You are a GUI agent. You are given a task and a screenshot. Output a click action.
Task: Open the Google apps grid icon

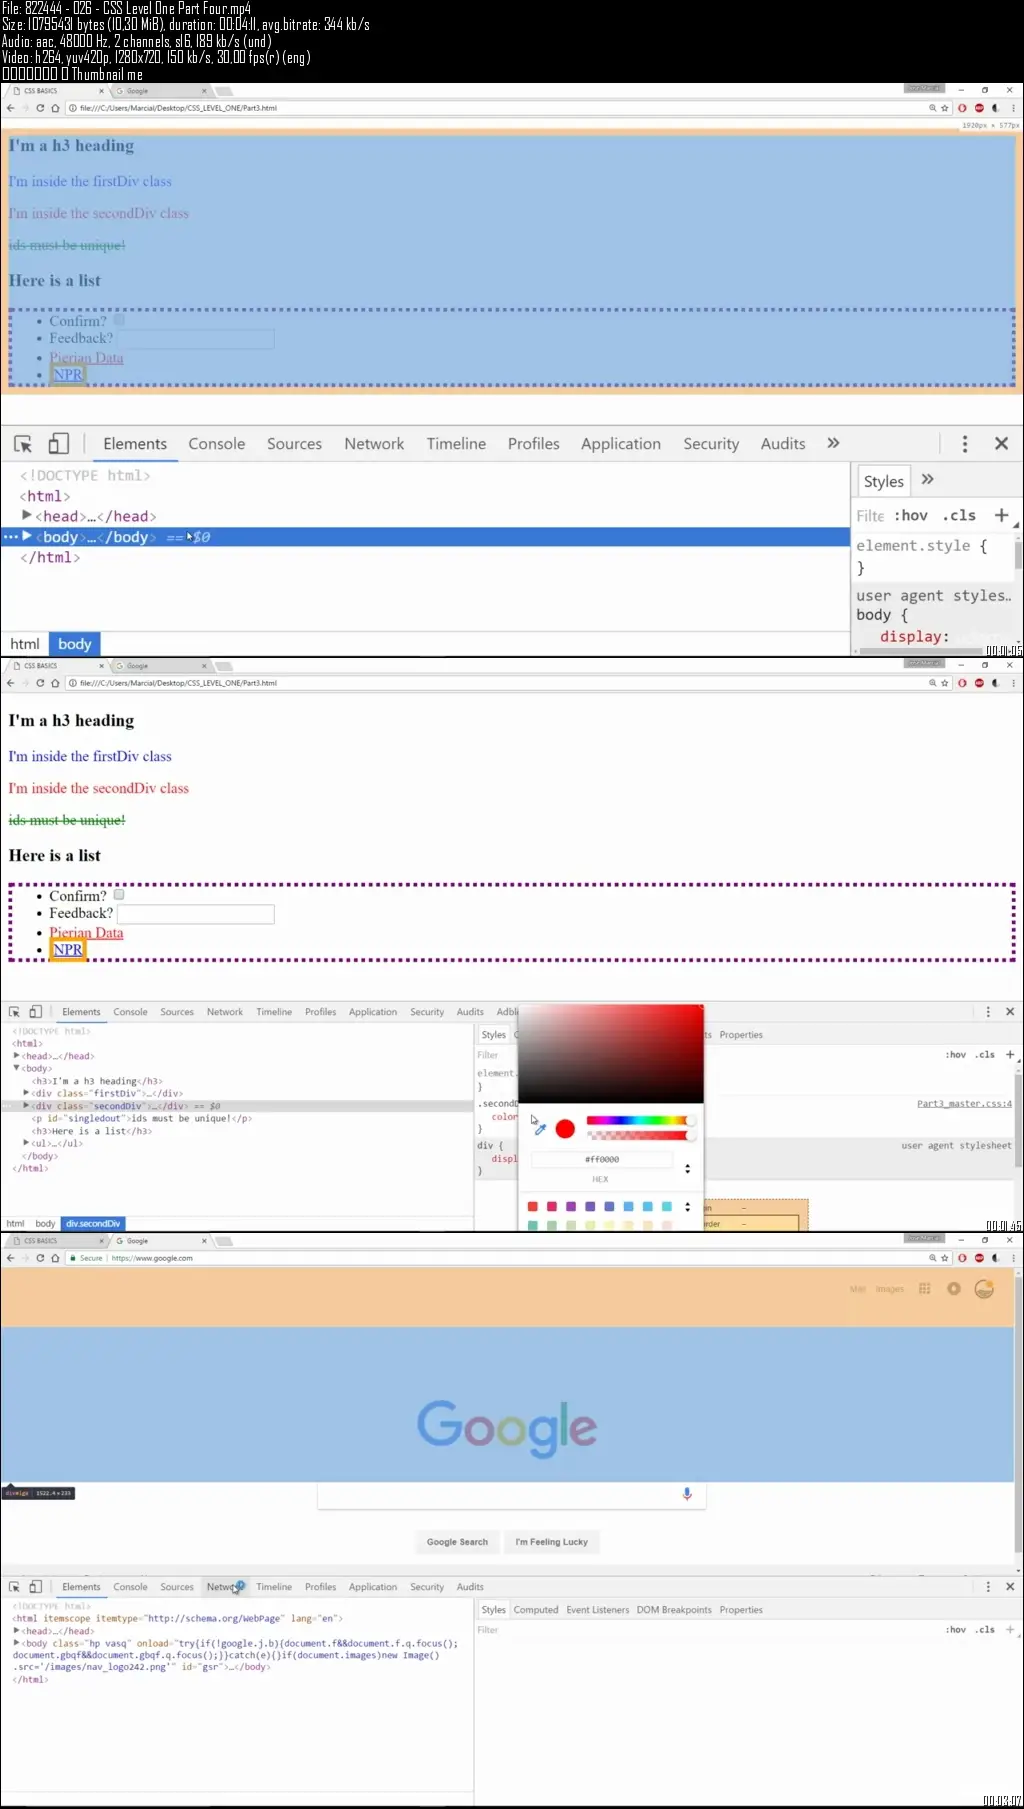tap(924, 1289)
